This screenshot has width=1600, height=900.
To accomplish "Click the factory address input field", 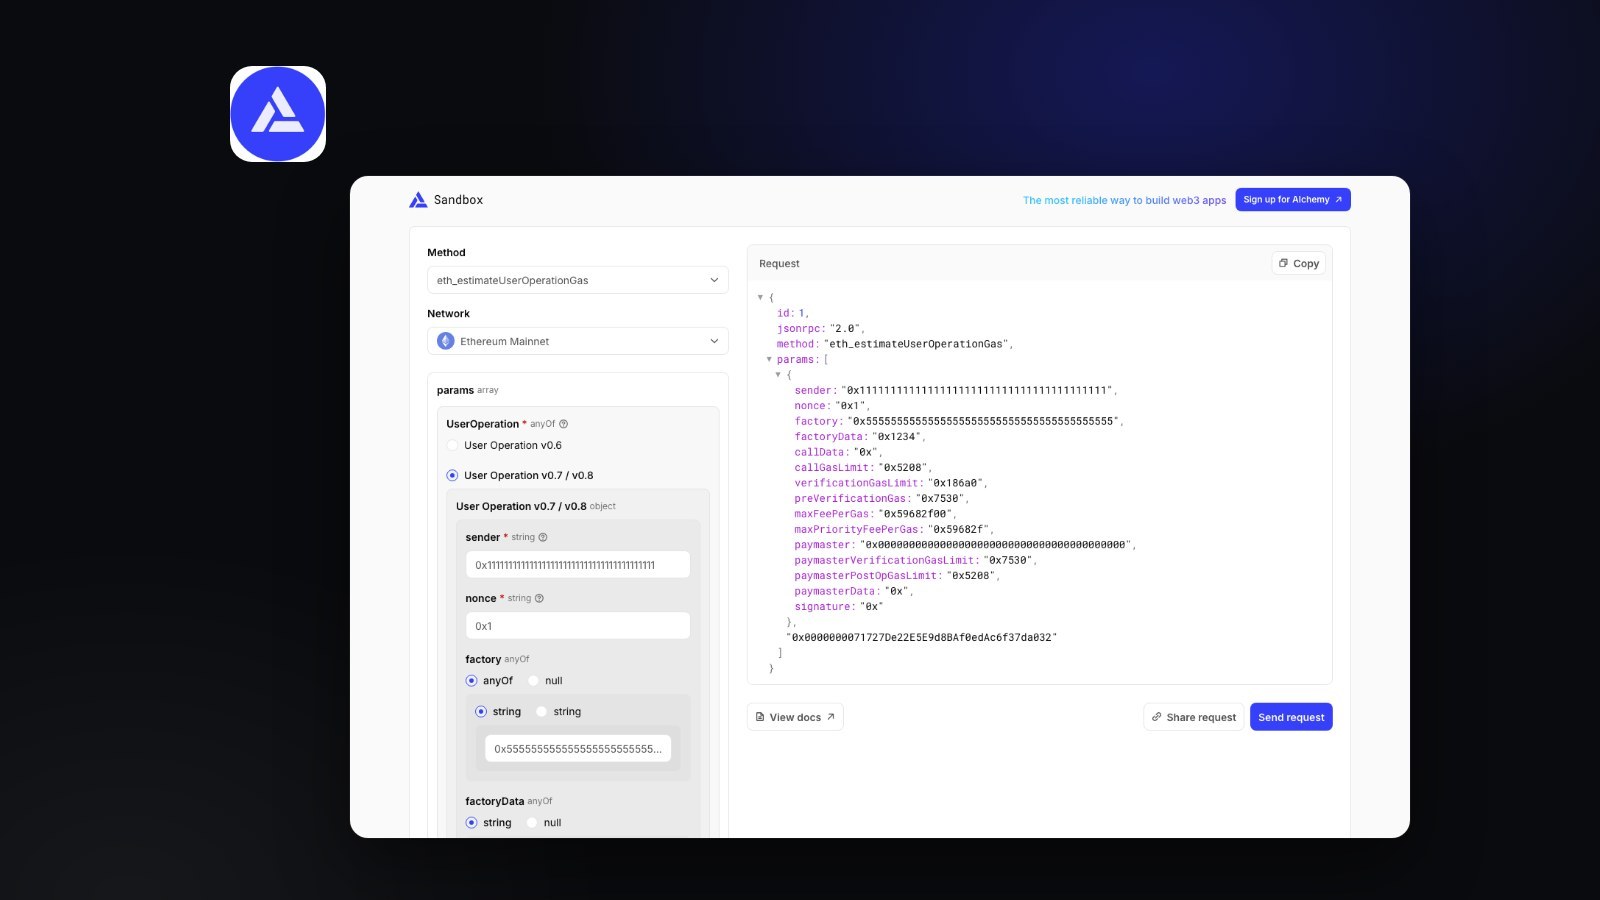I will tap(578, 749).
